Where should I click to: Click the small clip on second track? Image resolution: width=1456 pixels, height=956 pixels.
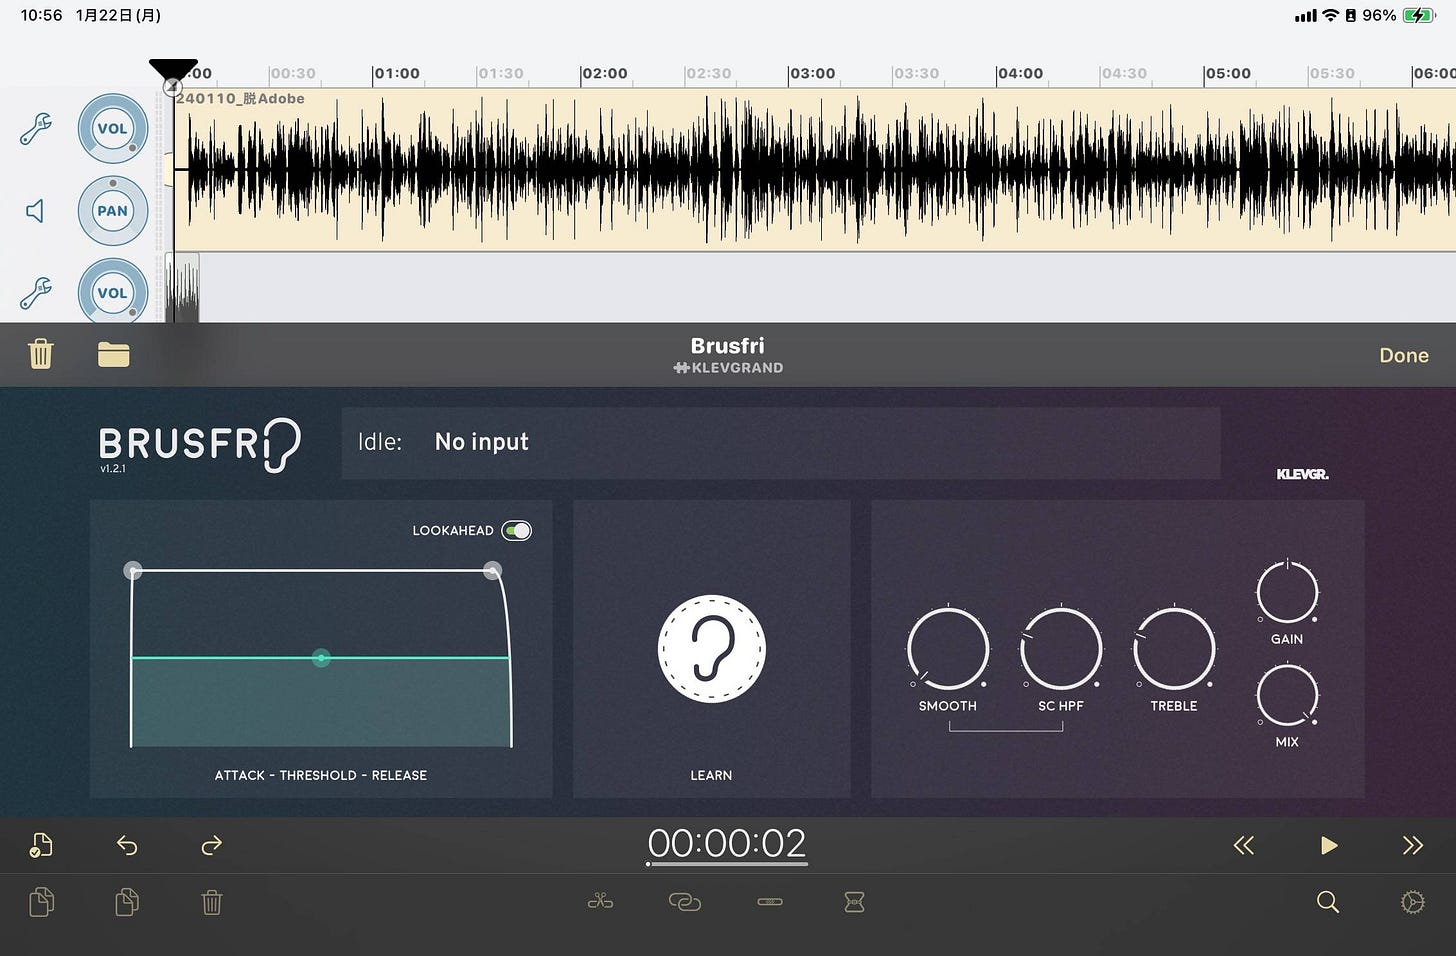(x=182, y=290)
